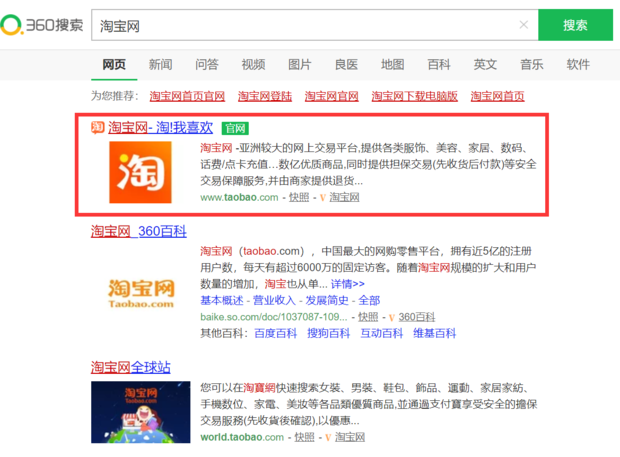Click the orange 淘 logo thumbnail
The width and height of the screenshot is (620, 457).
[x=140, y=172]
